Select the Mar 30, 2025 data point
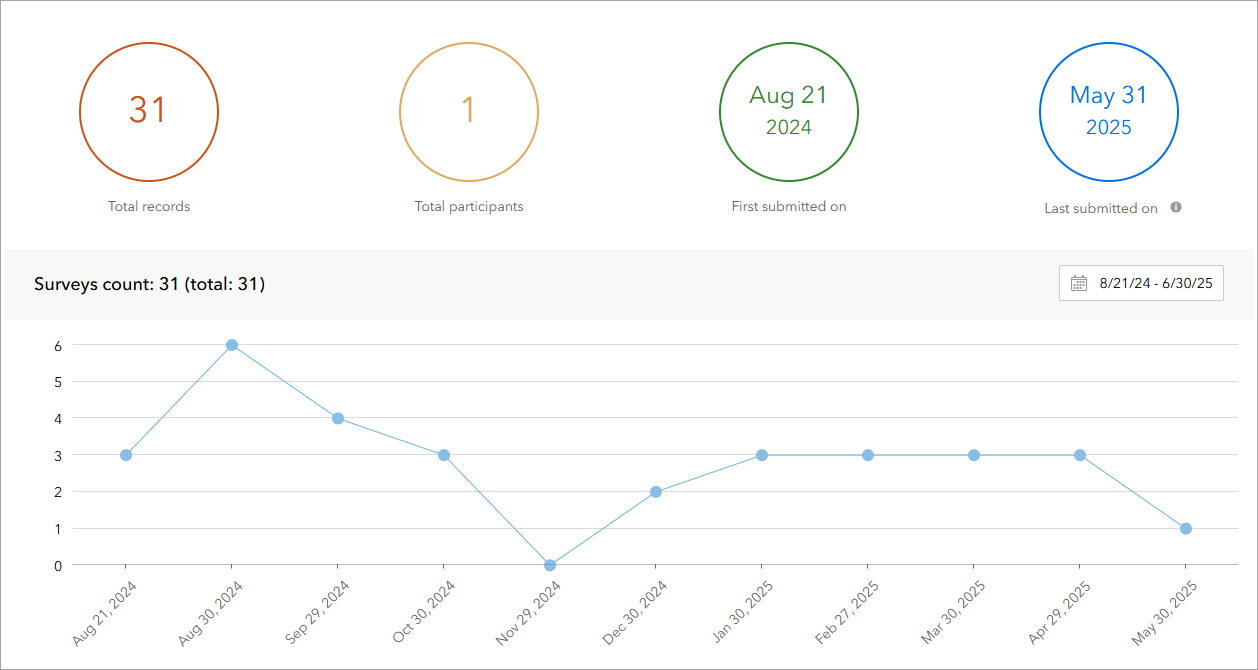The width and height of the screenshot is (1258, 670). pos(974,455)
